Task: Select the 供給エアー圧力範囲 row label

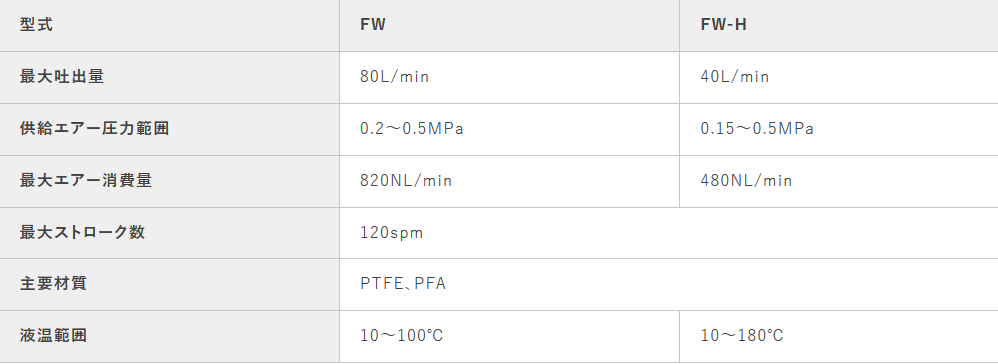Action: click(x=169, y=129)
